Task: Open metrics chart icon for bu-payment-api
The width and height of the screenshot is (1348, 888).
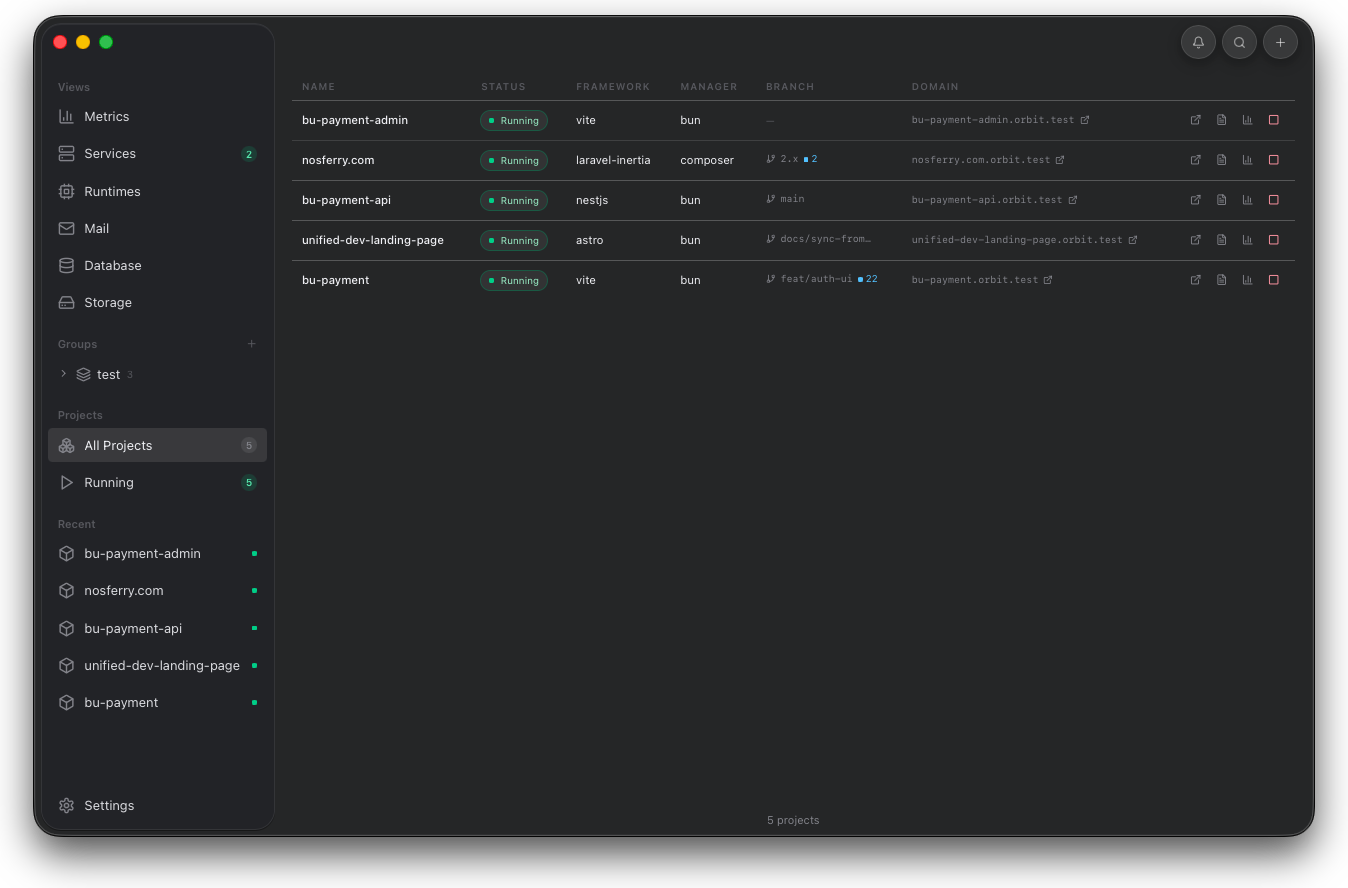Action: pos(1247,200)
